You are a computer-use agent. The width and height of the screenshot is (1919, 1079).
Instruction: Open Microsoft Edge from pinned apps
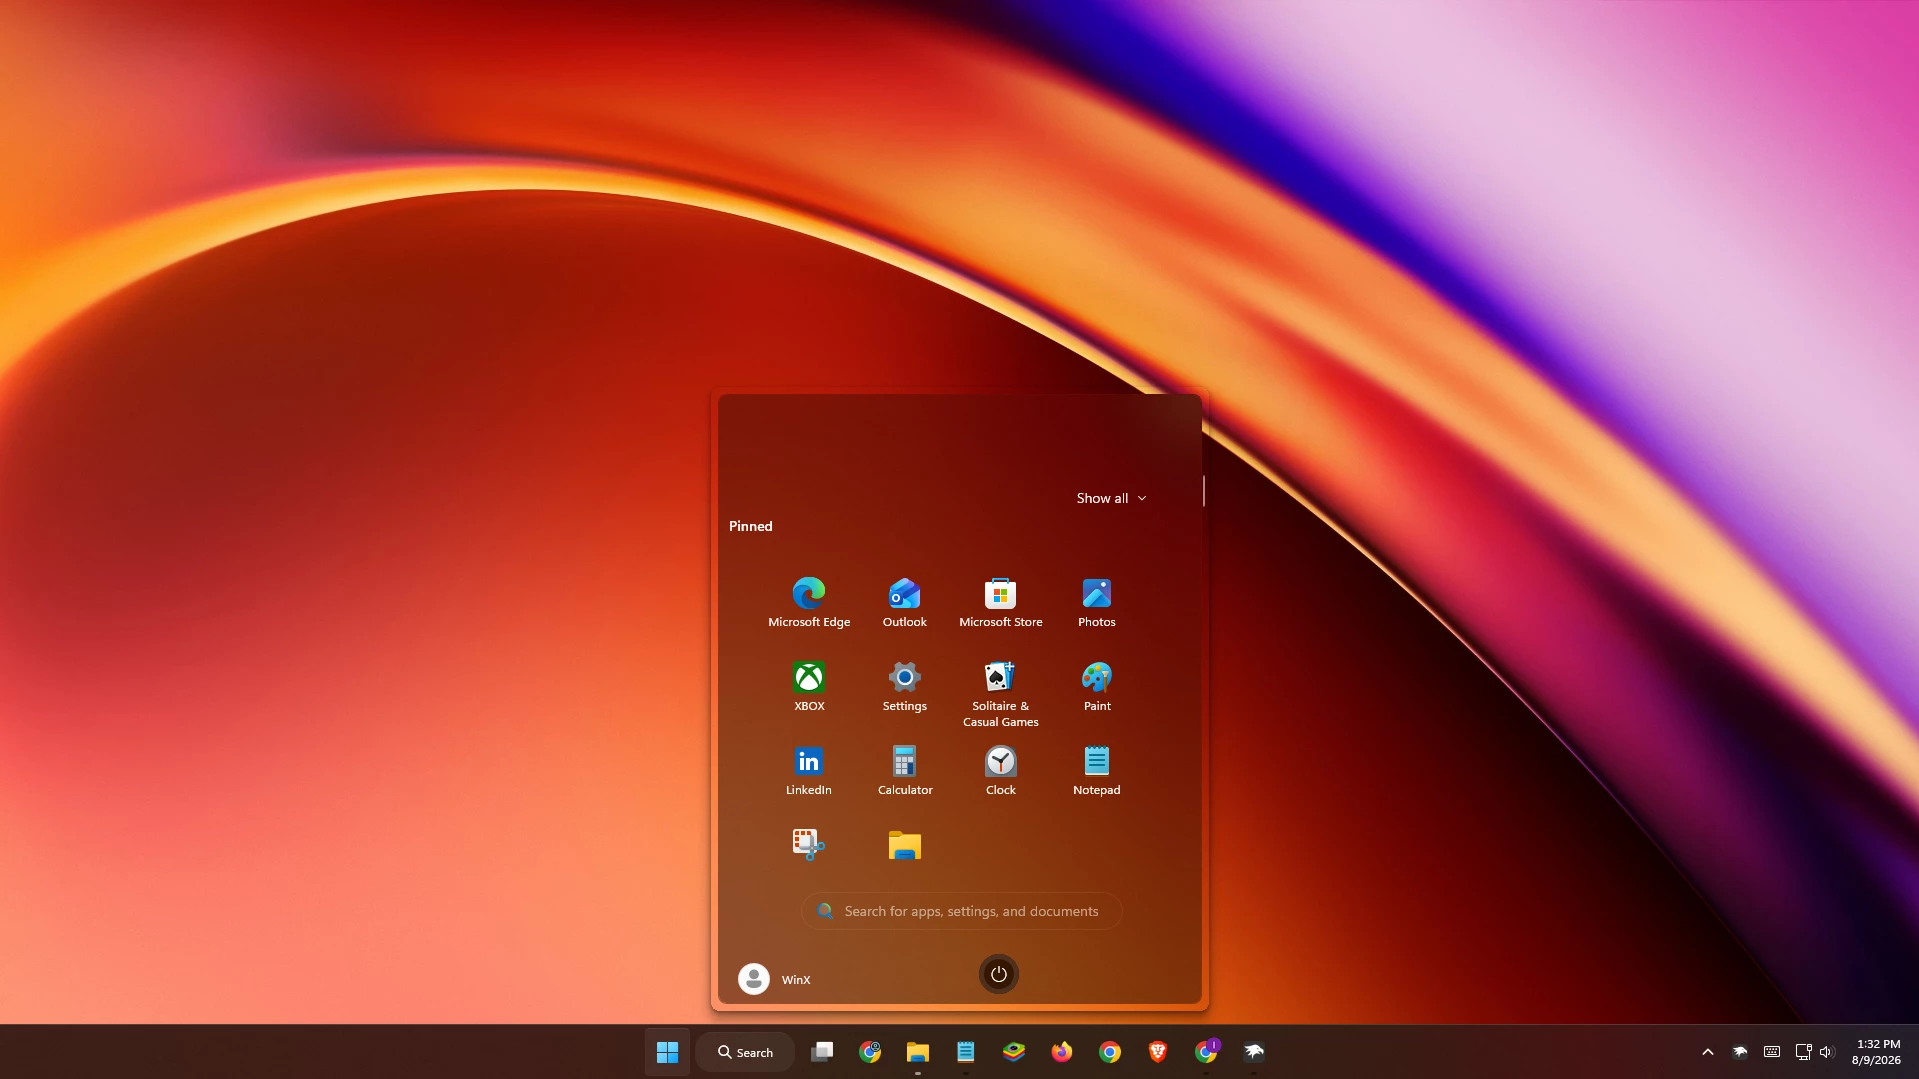[x=808, y=602]
